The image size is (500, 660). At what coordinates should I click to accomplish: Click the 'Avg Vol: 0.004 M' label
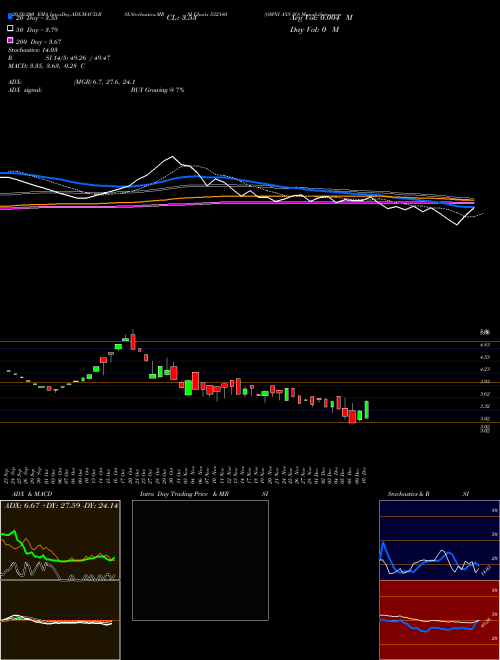[x=321, y=18]
